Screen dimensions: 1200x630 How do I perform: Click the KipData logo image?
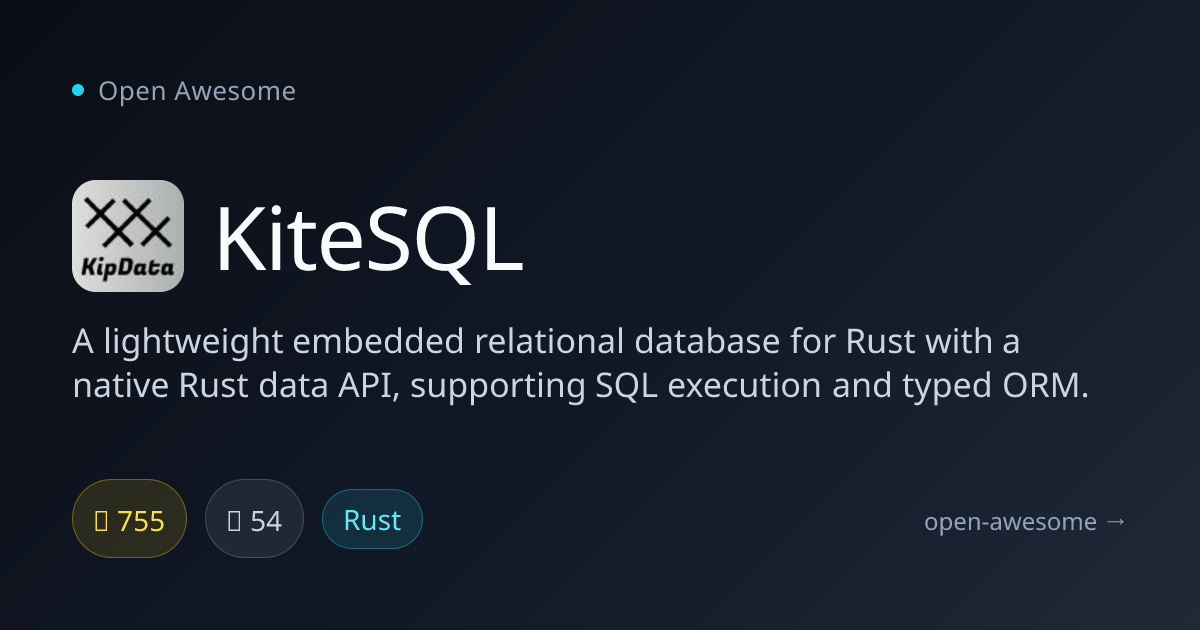128,236
